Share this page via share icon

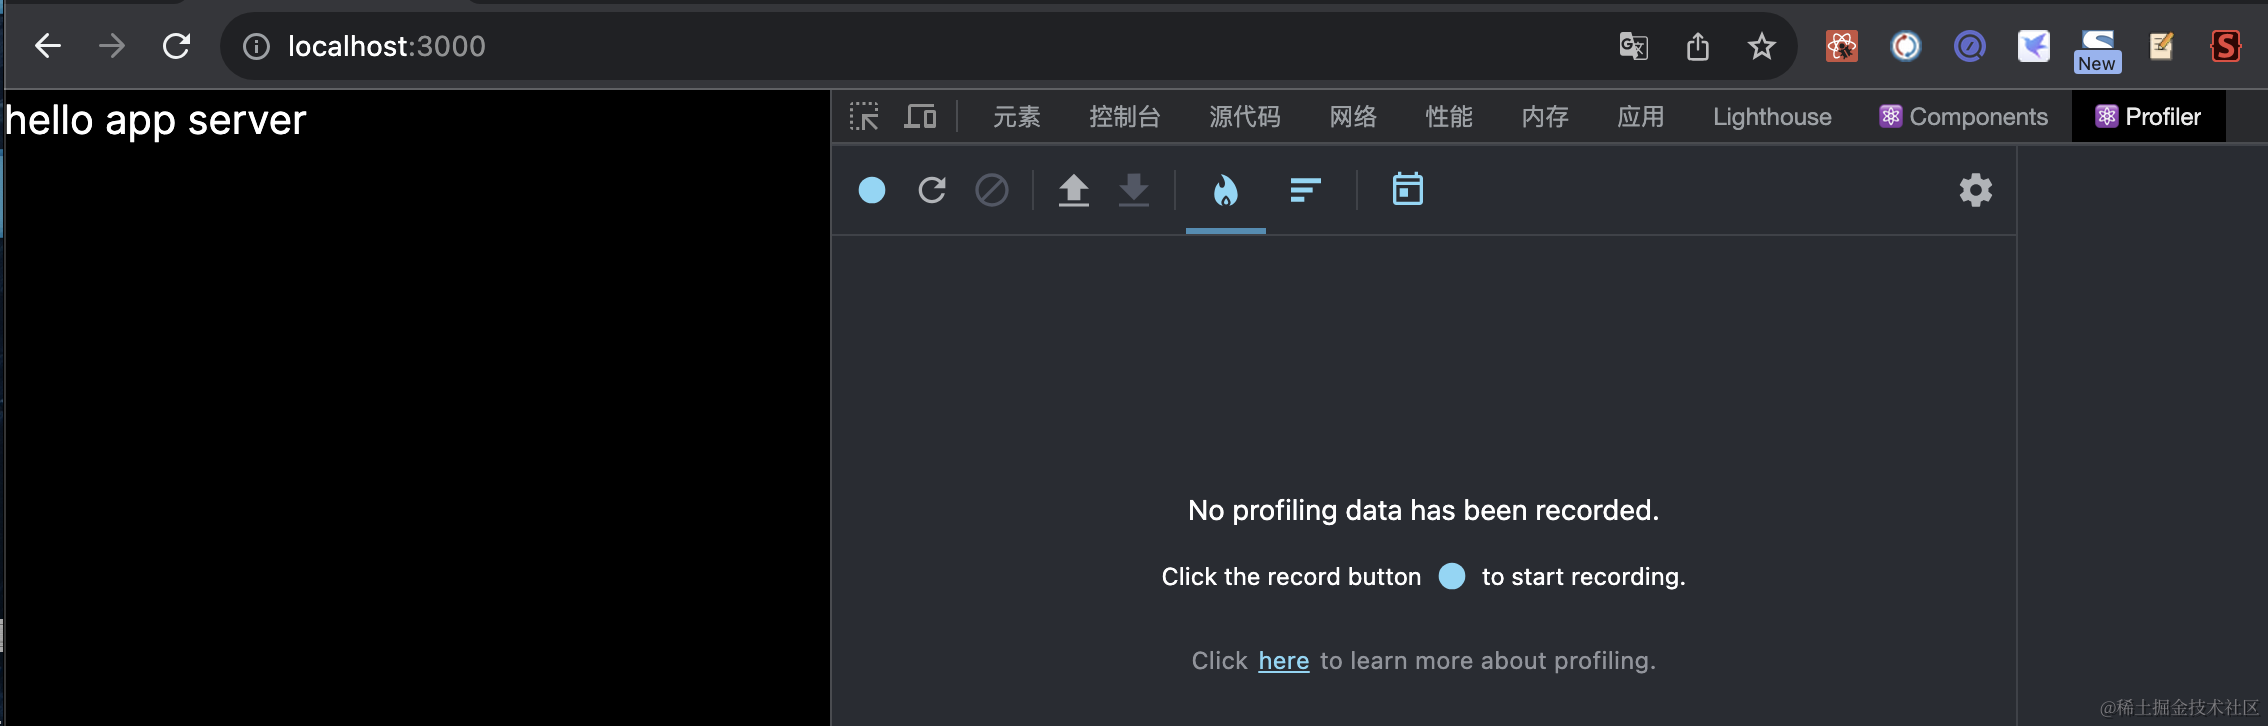click(1698, 46)
